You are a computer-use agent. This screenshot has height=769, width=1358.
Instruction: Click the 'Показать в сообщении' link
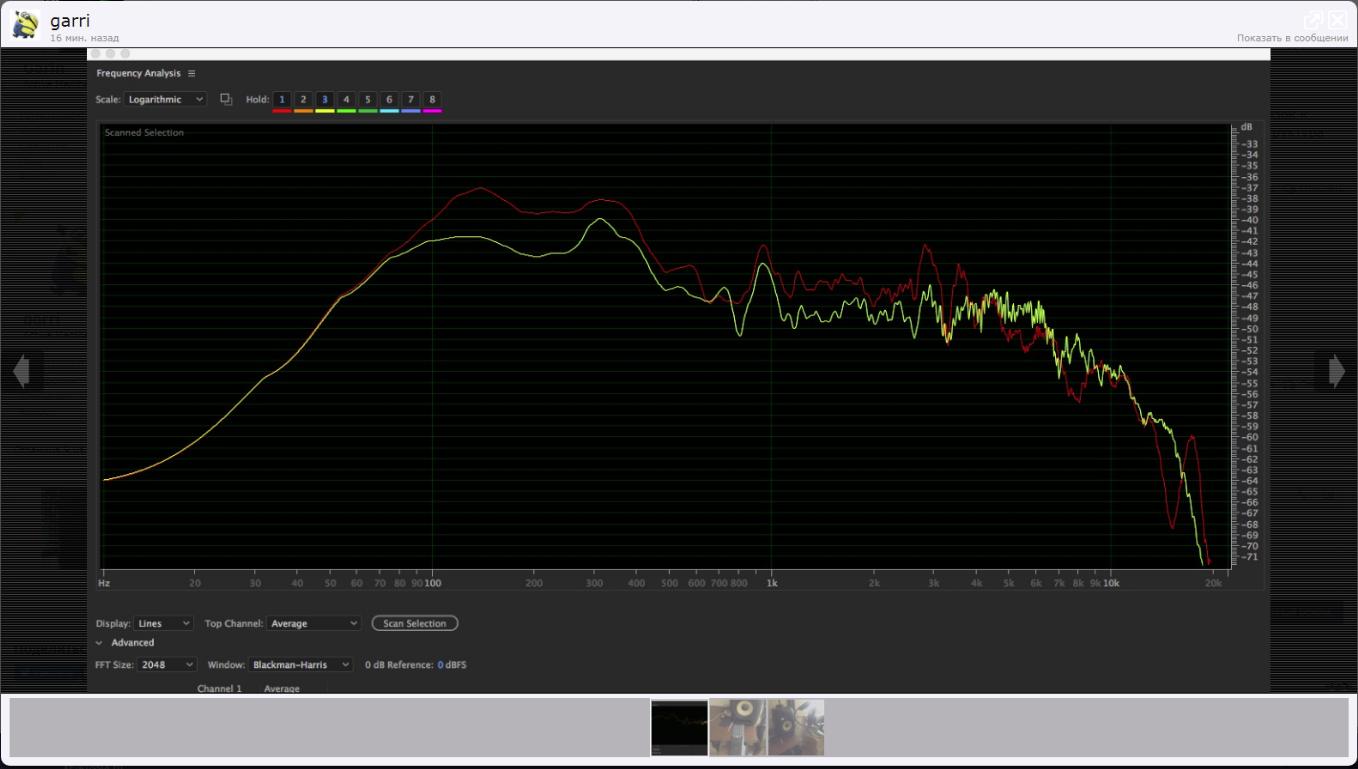point(1292,38)
